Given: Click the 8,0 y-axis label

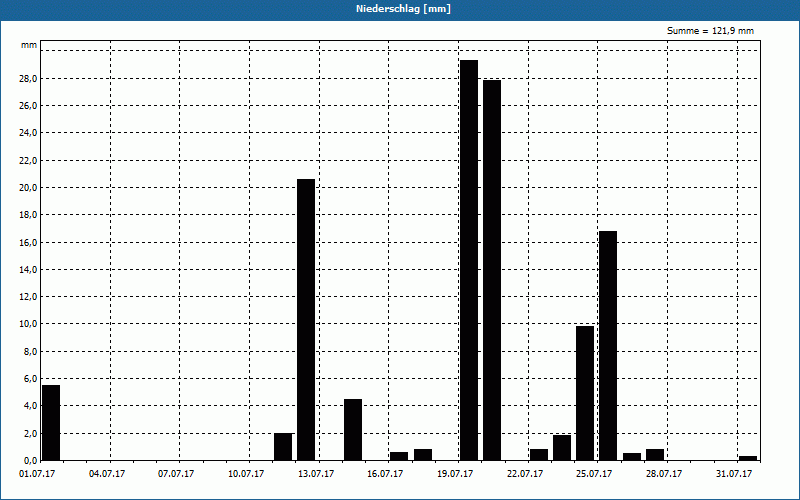Looking at the screenshot, I should pyautogui.click(x=30, y=352).
